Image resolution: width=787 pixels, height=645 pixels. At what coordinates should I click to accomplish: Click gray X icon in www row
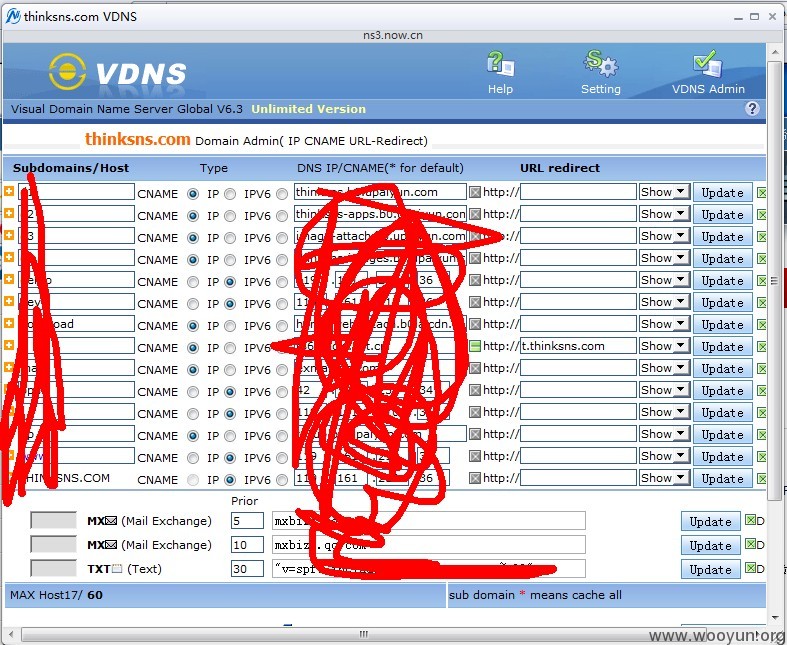[x=475, y=456]
